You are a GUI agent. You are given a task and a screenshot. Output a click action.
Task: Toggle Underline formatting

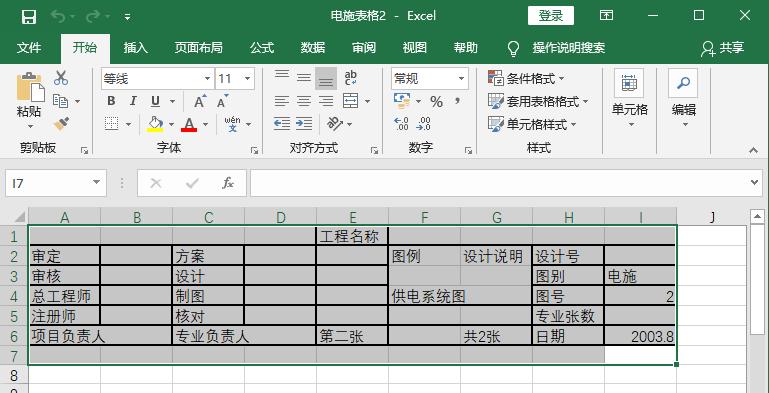pos(155,102)
